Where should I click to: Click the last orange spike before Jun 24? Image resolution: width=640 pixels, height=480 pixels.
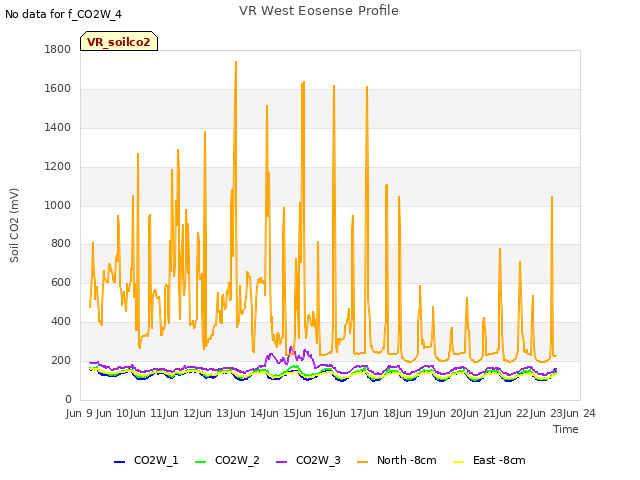click(x=552, y=197)
